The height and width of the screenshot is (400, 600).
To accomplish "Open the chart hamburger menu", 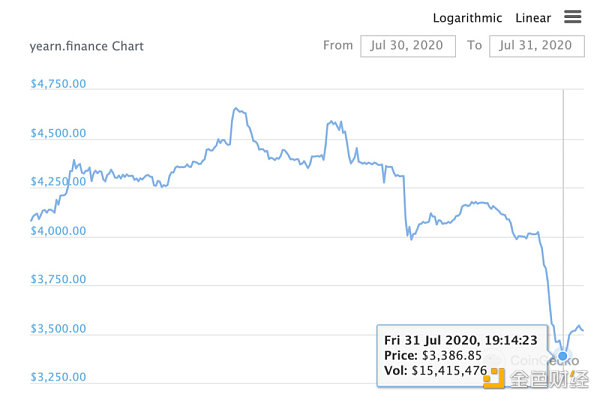I will 573,17.
